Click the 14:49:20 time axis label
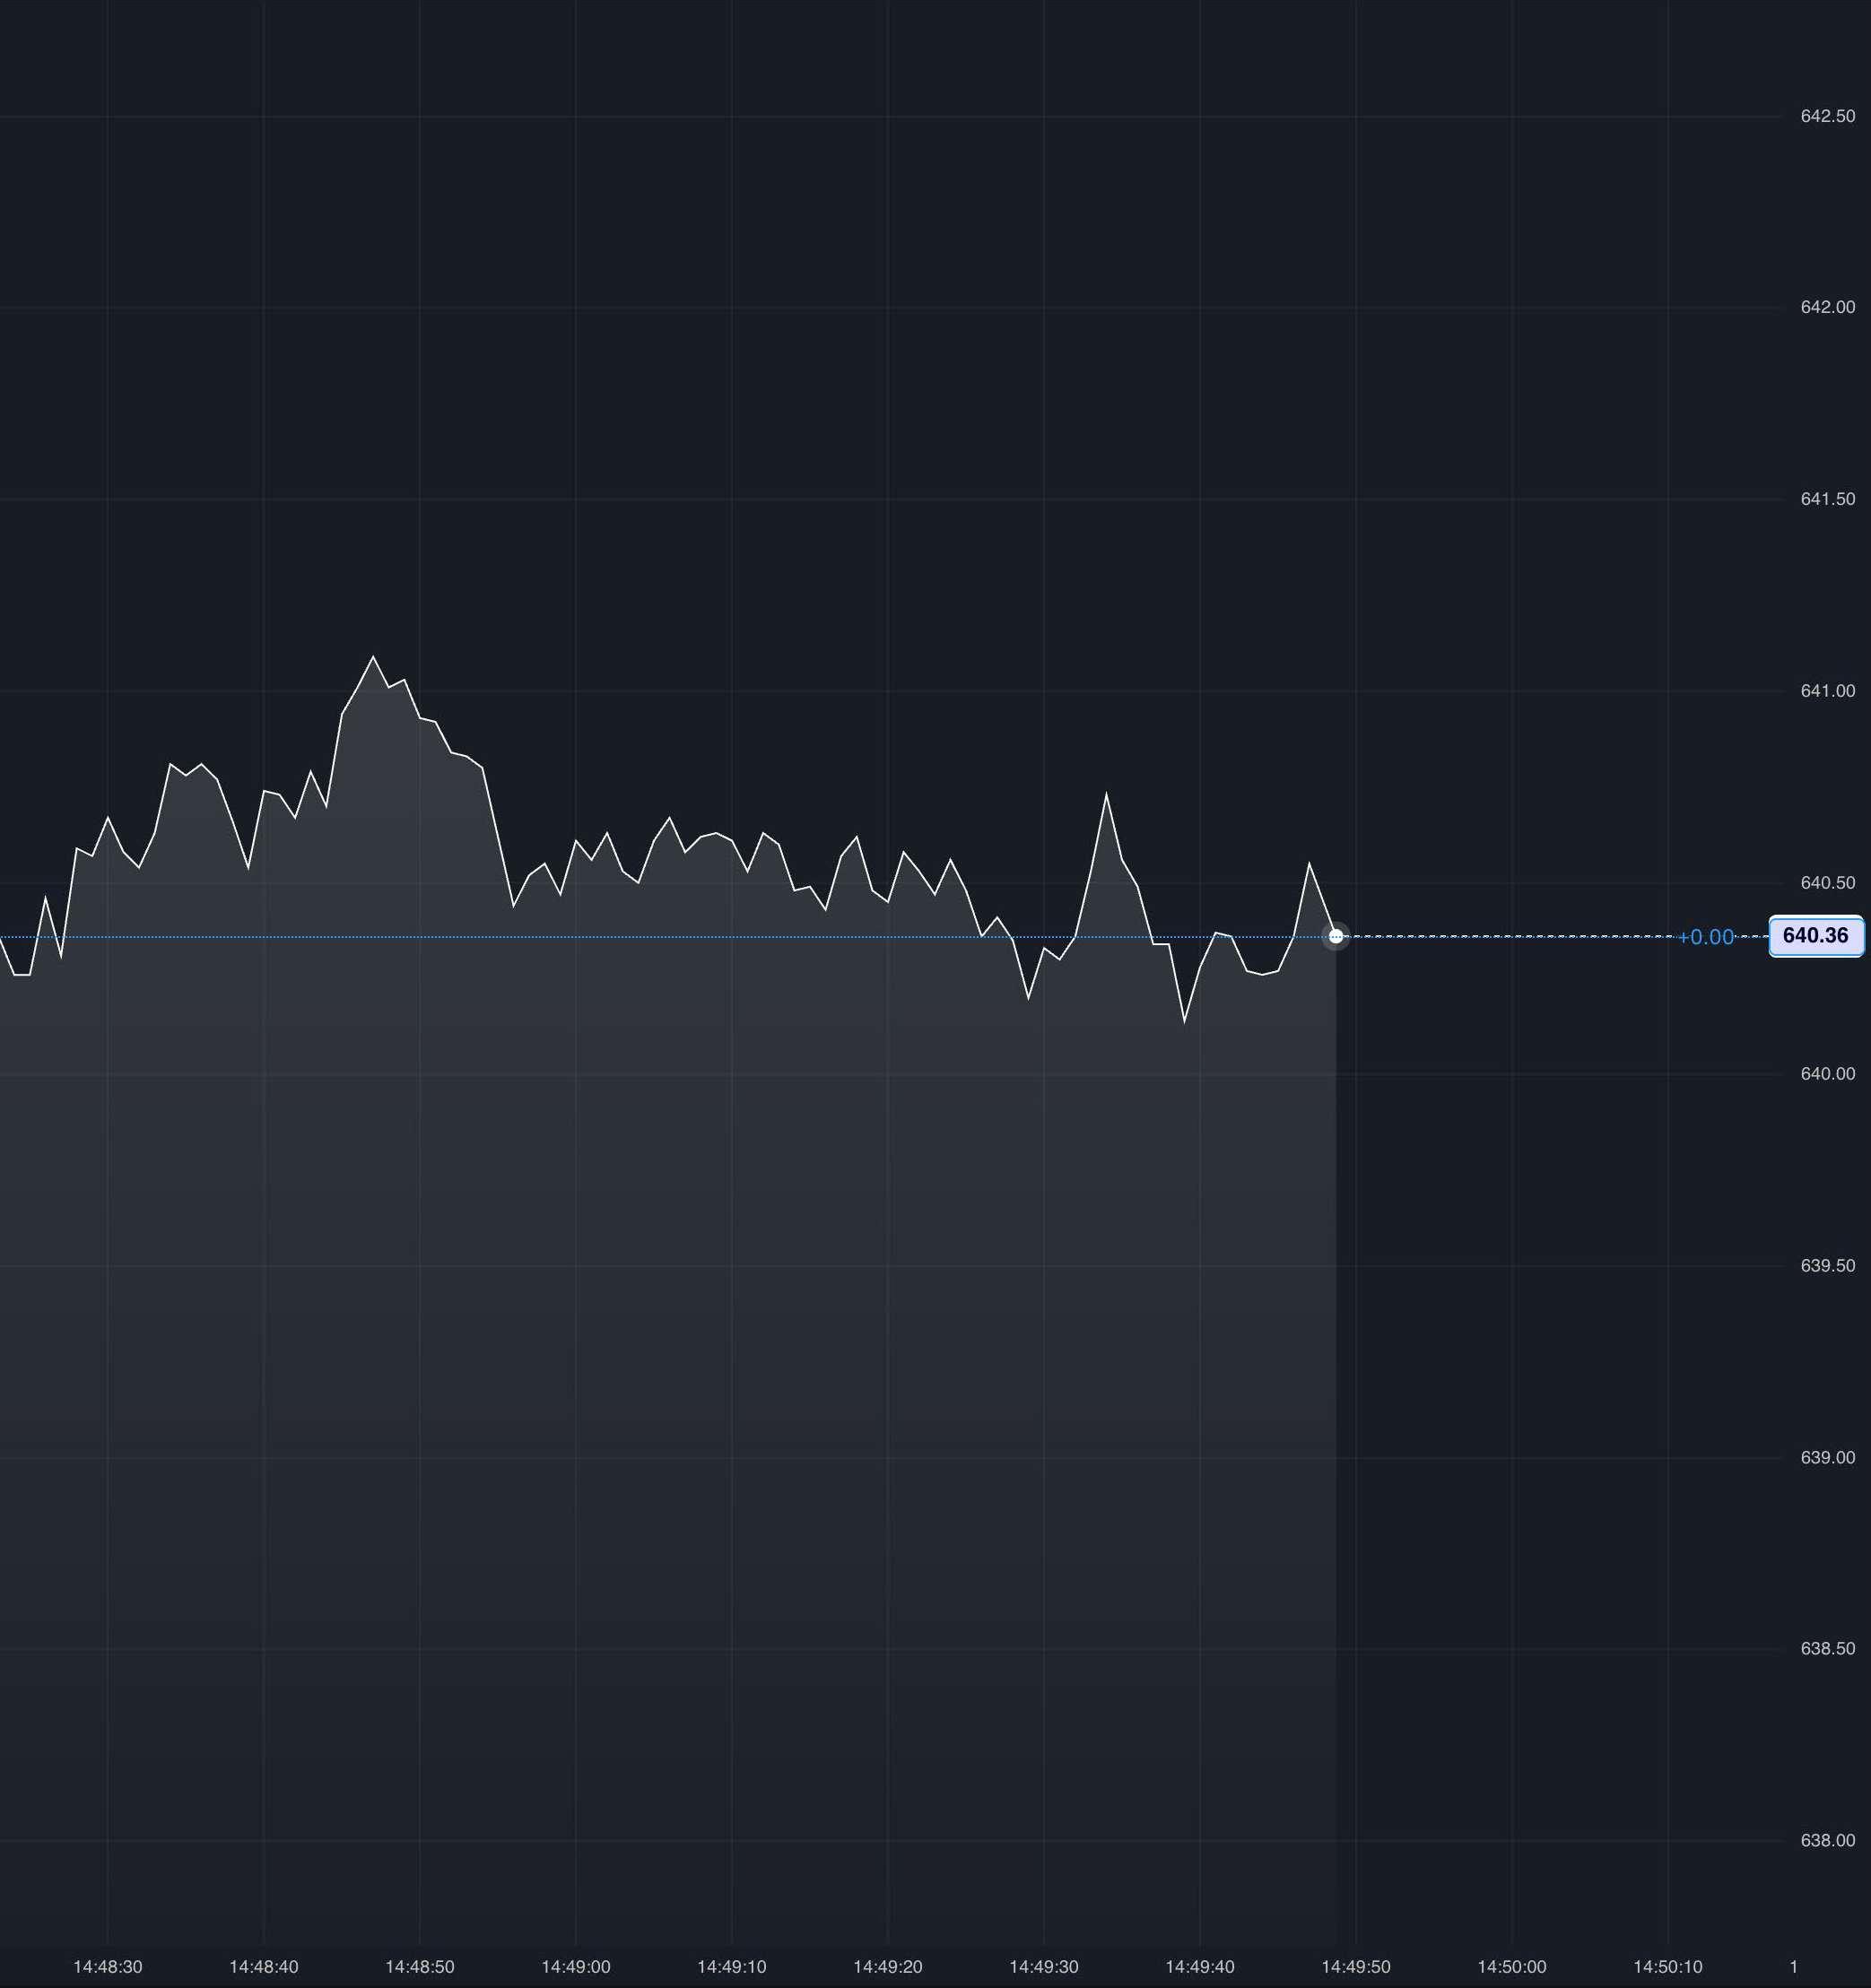Screen dimensions: 1871x1988 [x=888, y=1967]
